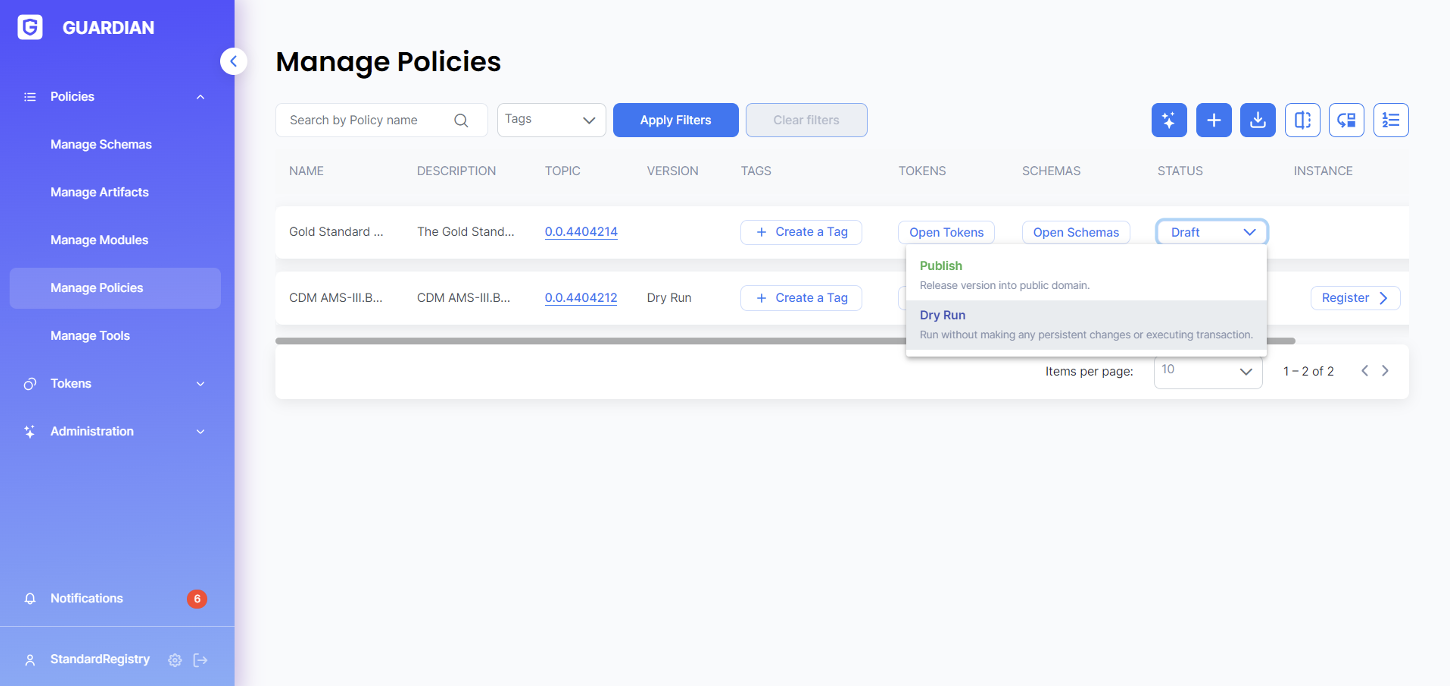1450x686 pixels.
Task: Click the import policy download icon
Action: (x=1258, y=120)
